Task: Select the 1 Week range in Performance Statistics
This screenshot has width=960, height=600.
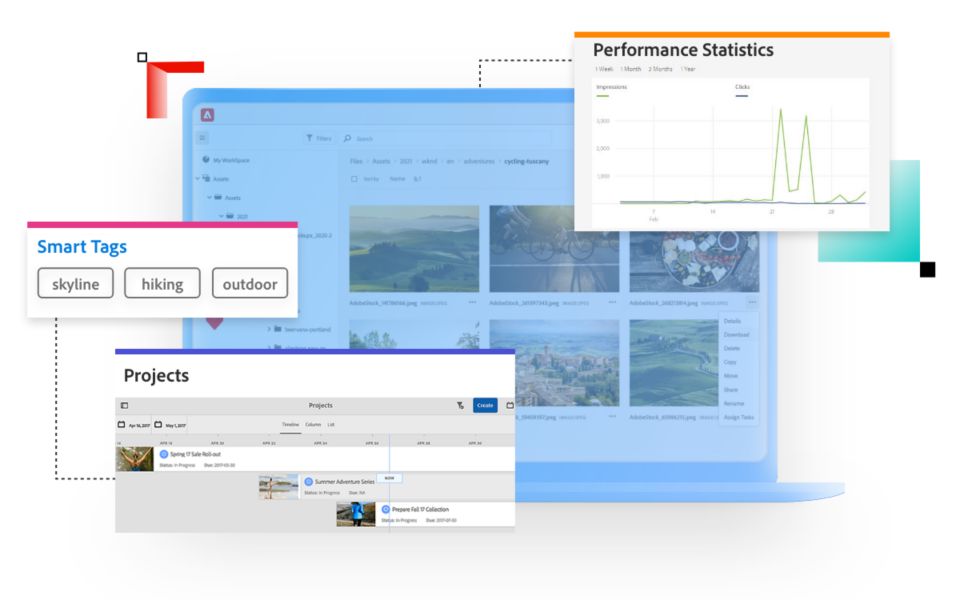Action: [x=604, y=69]
